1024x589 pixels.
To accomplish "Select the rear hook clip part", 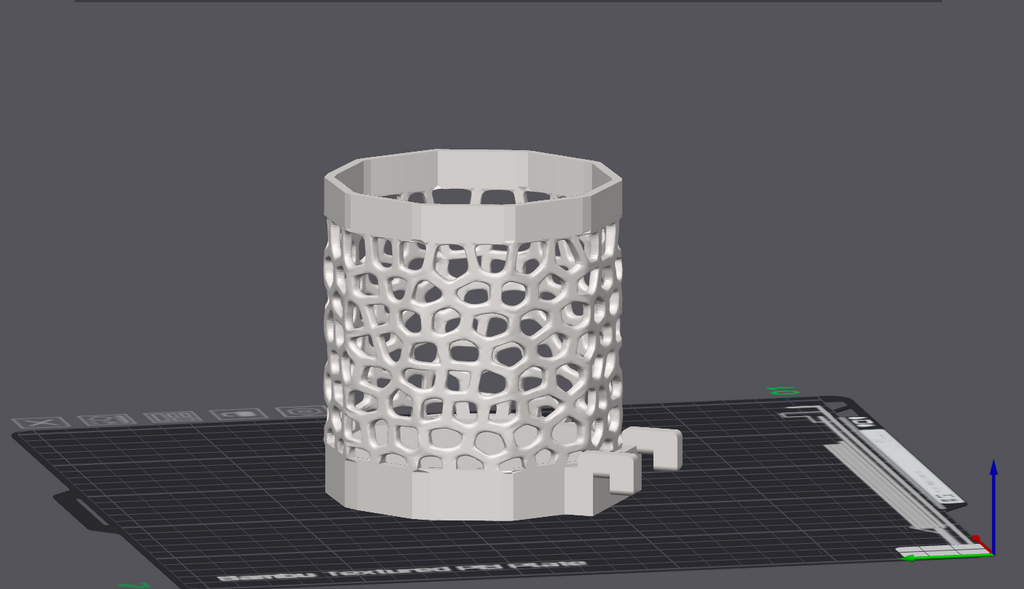I will (651, 447).
